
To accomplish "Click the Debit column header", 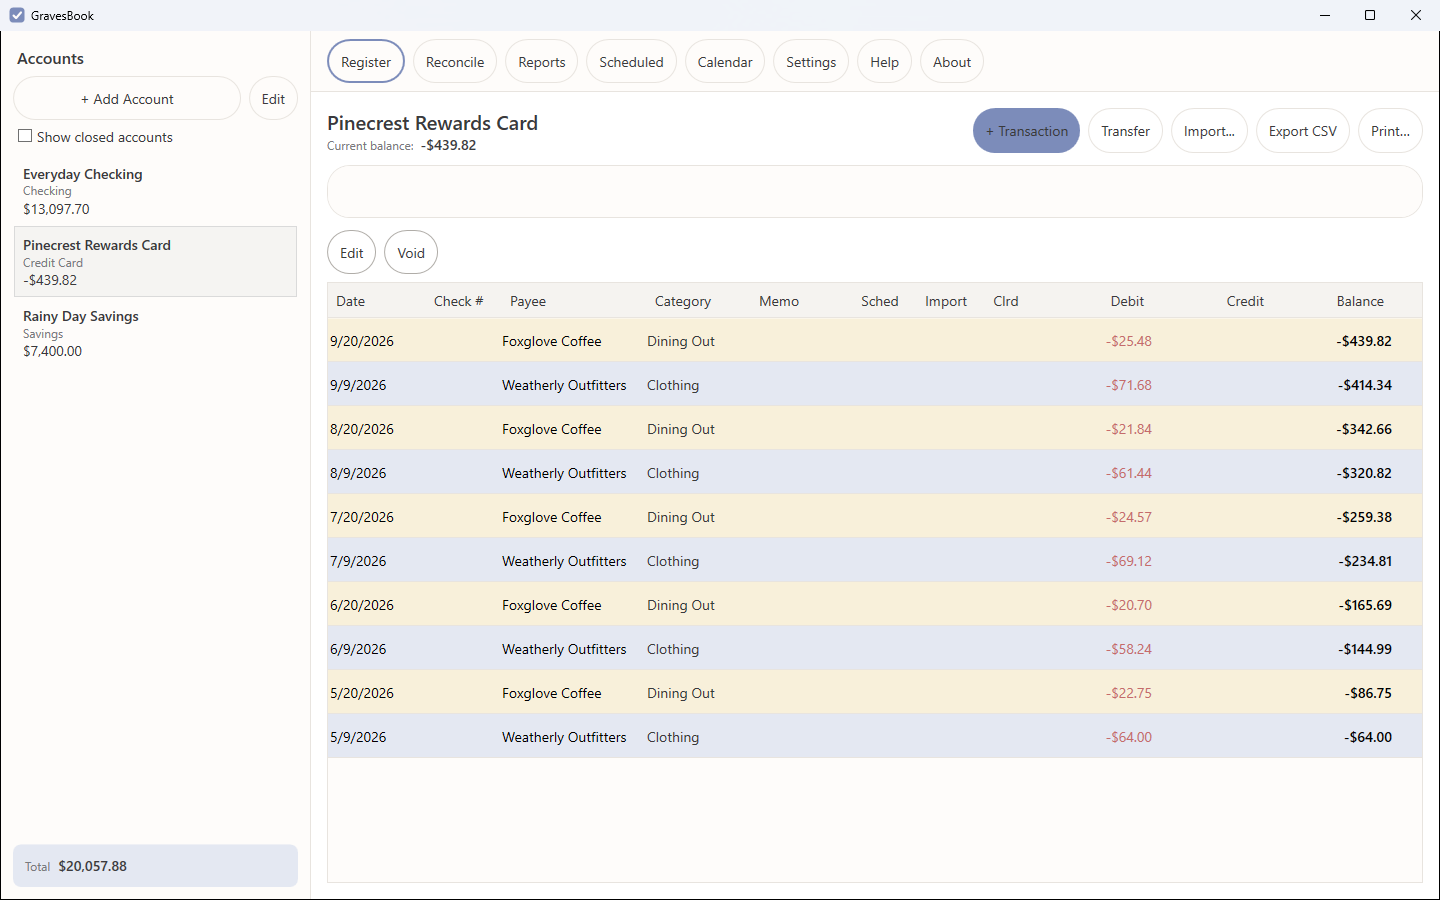I will [x=1127, y=301].
